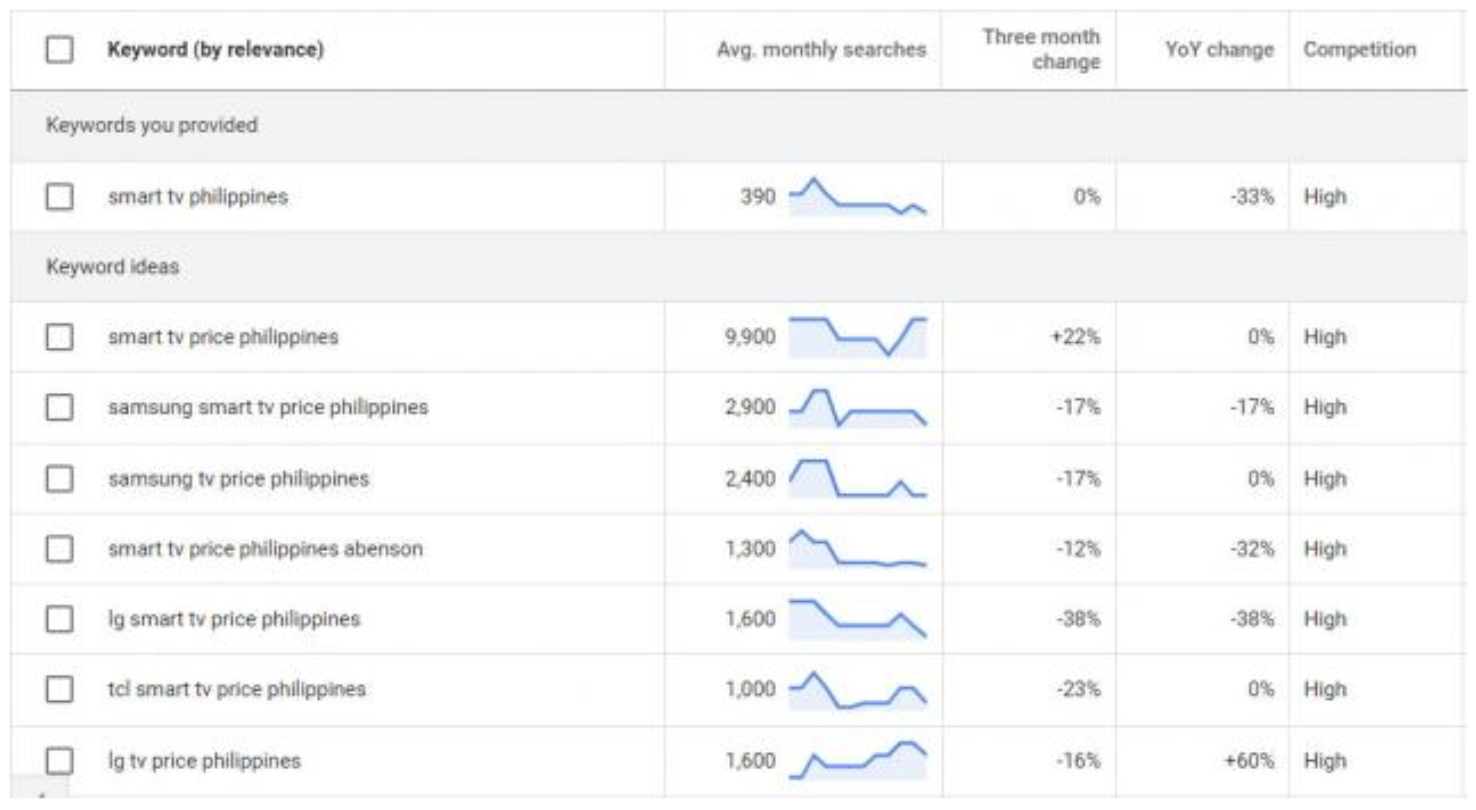Click the Three month change column header
This screenshot has height=810, width=1476.
point(1040,50)
